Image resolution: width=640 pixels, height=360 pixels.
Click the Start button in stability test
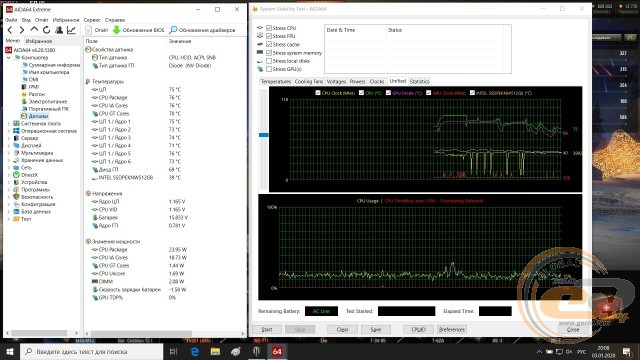(x=267, y=329)
